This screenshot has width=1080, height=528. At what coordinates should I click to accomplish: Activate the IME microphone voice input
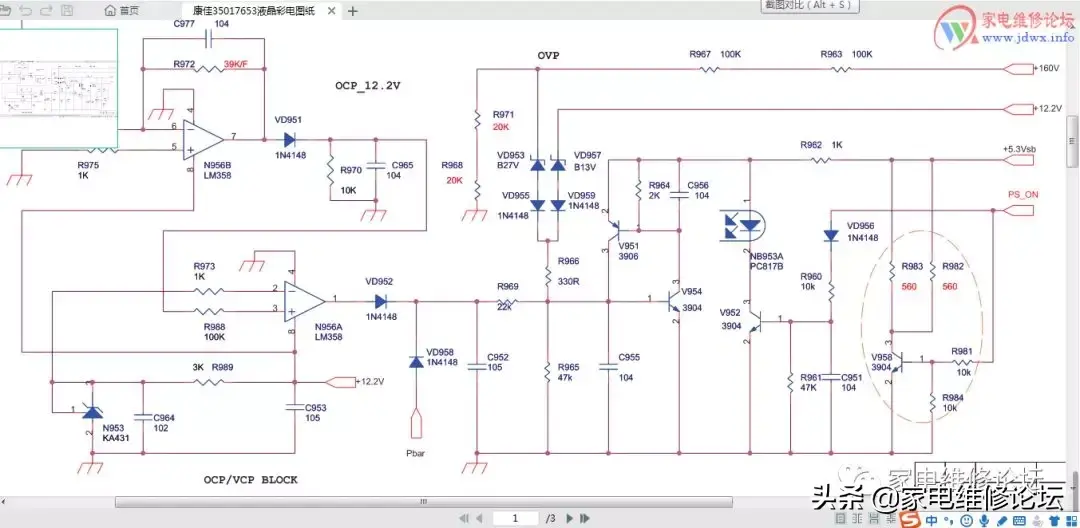[984, 520]
